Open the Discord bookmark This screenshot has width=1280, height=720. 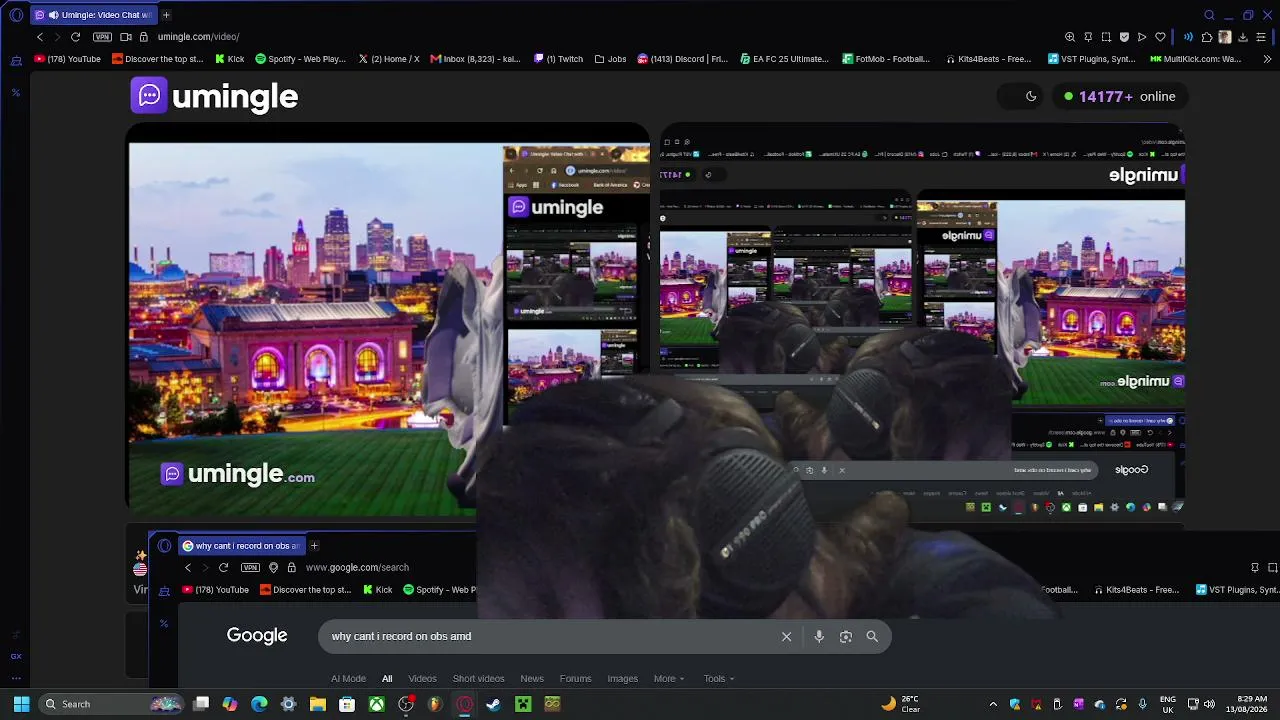682,59
